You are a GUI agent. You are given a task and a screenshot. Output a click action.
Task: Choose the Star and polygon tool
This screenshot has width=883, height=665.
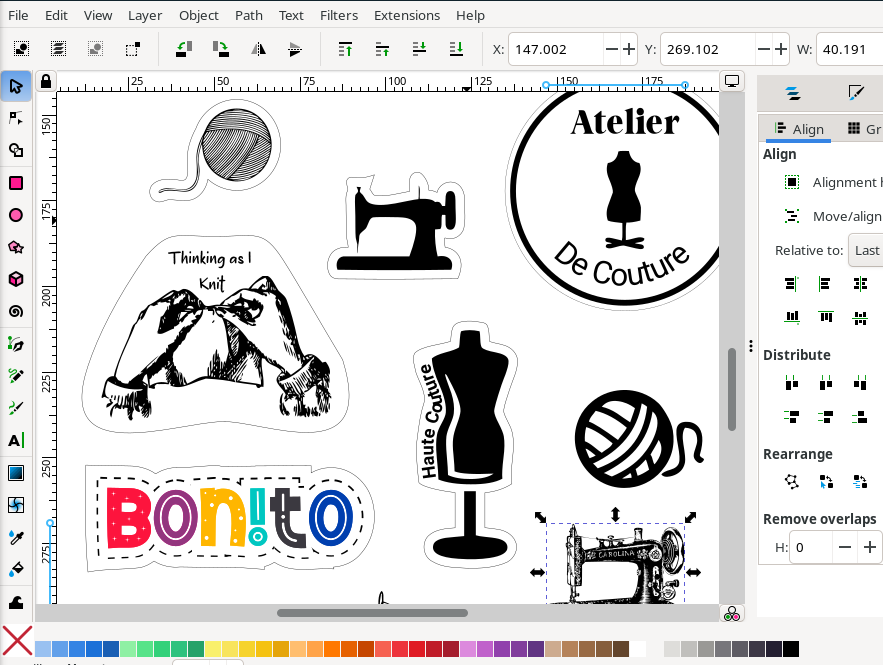[16, 247]
